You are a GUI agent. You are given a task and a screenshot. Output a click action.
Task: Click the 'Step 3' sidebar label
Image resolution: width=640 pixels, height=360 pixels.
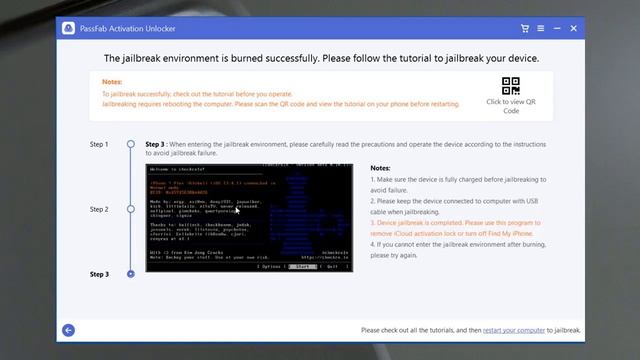99,274
